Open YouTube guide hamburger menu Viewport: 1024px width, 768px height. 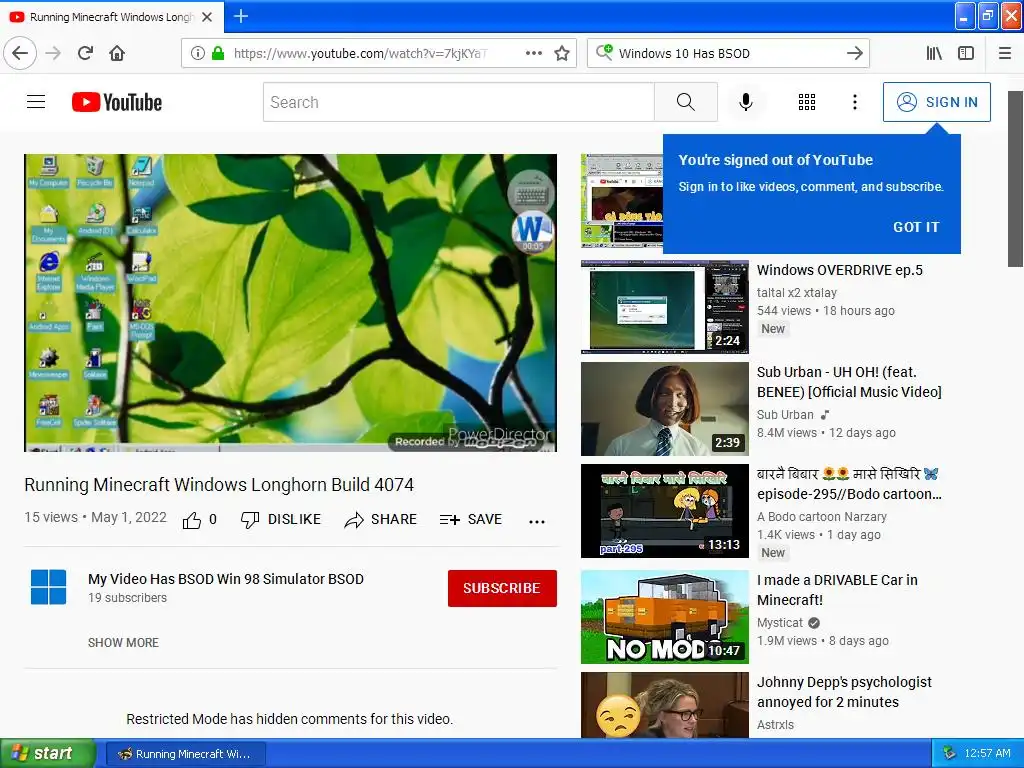tap(36, 102)
